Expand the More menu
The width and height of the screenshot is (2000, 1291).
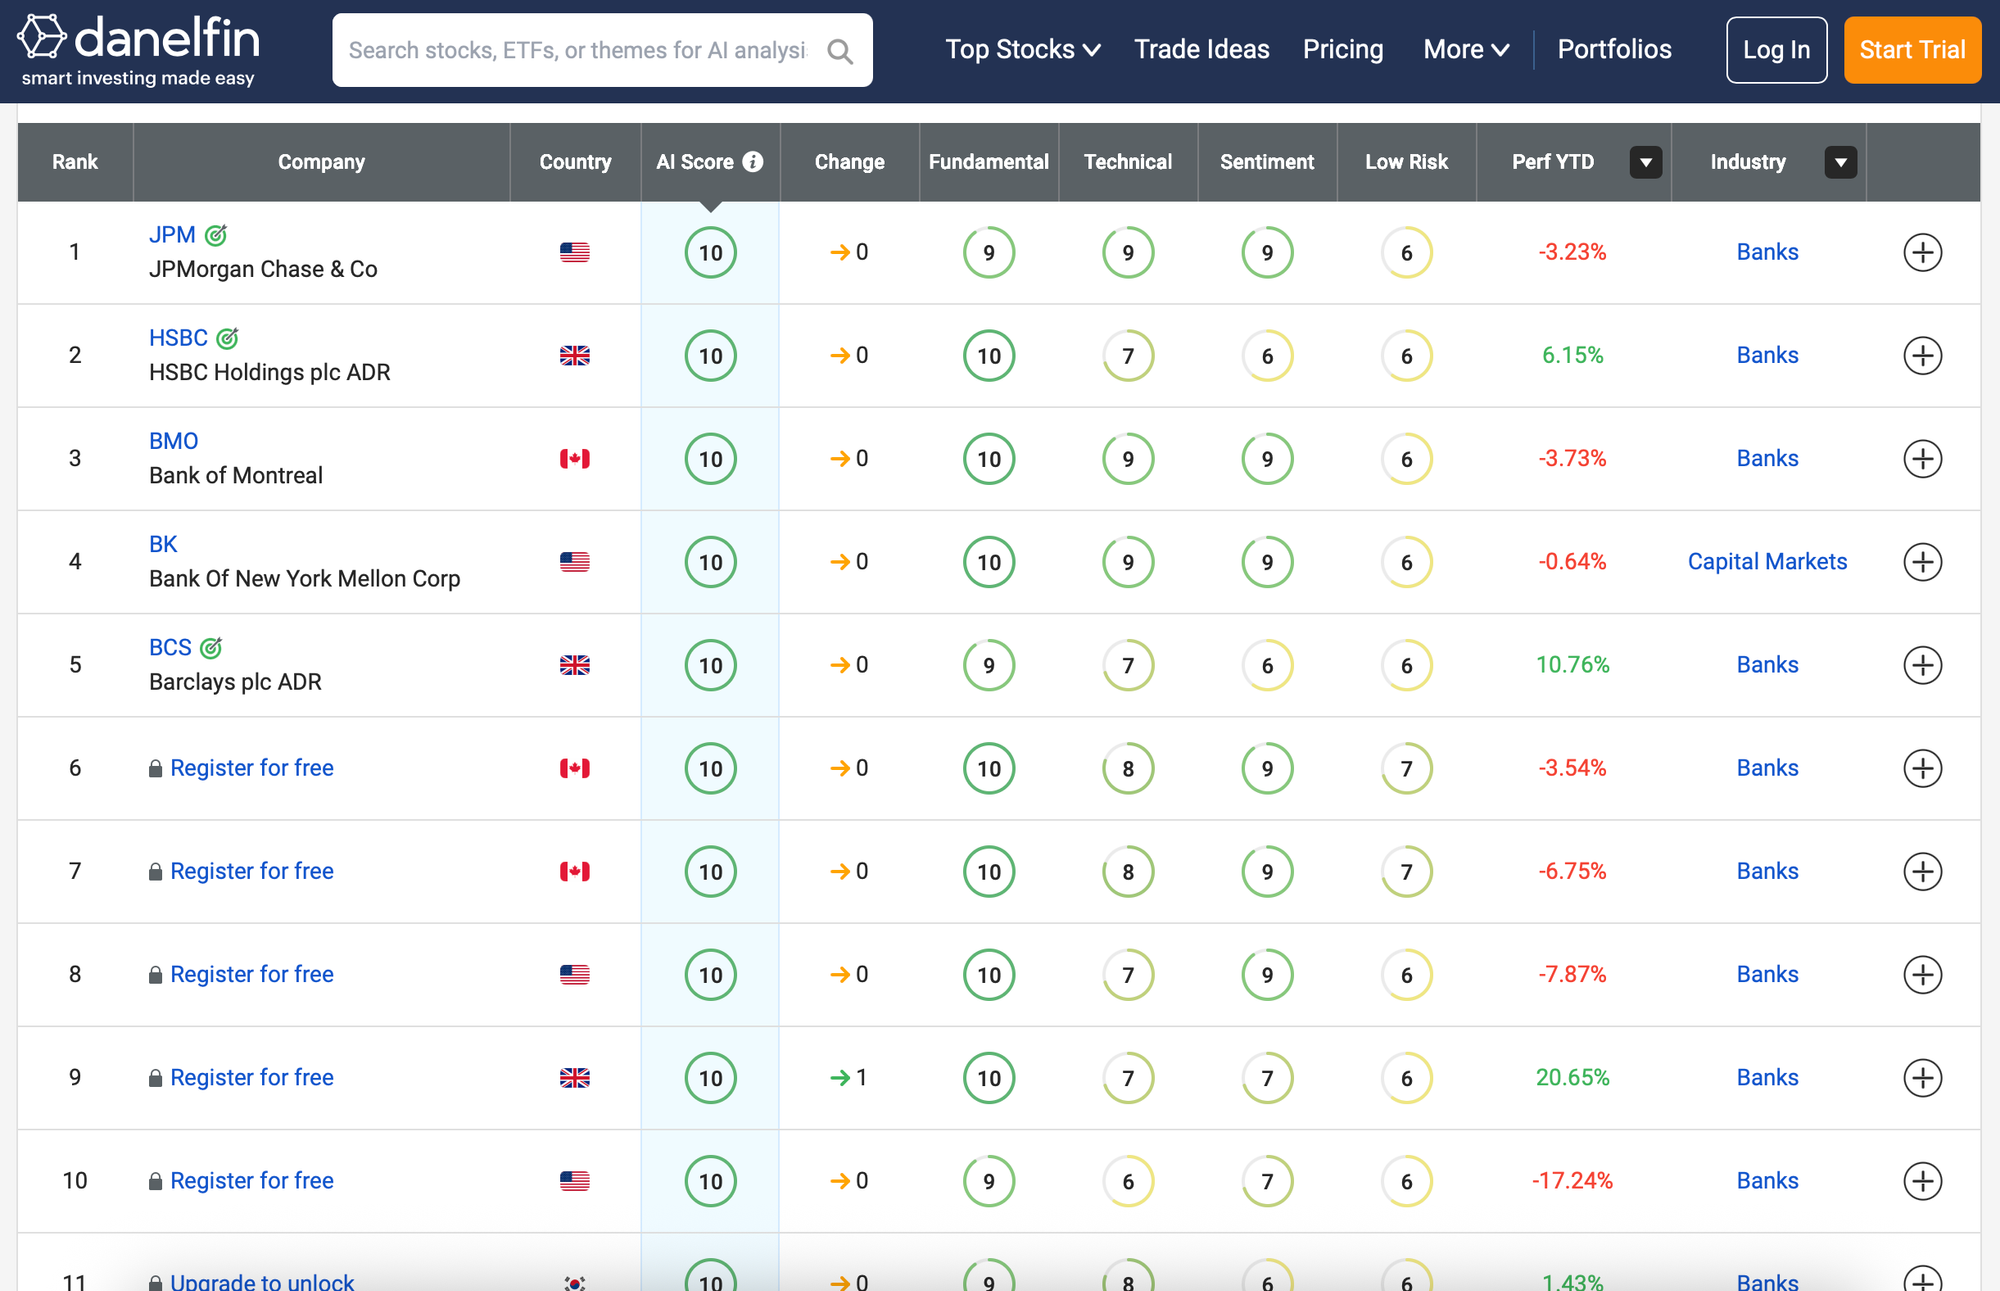click(x=1465, y=49)
